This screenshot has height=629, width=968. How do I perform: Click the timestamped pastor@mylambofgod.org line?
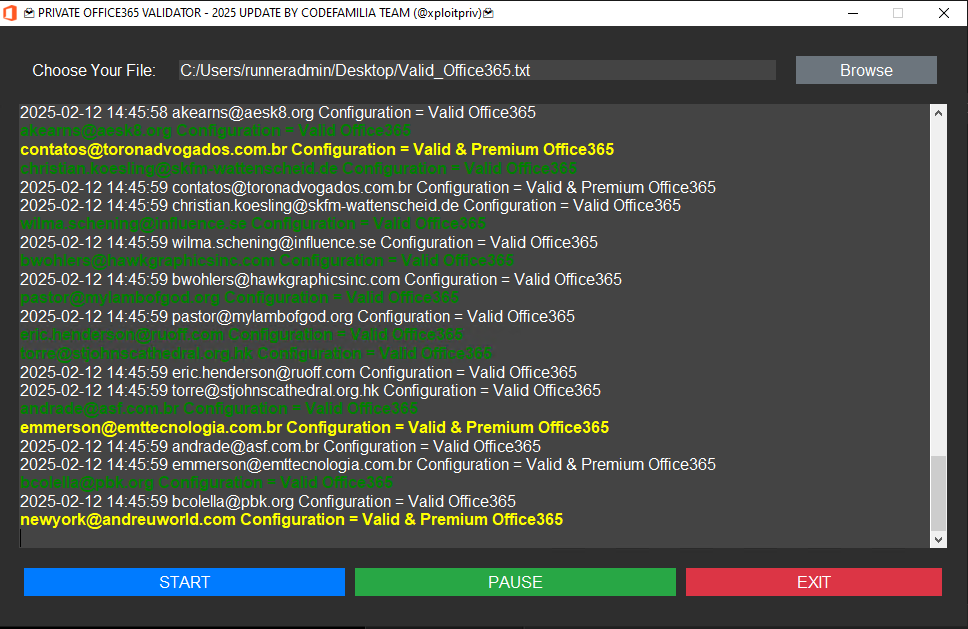click(298, 316)
